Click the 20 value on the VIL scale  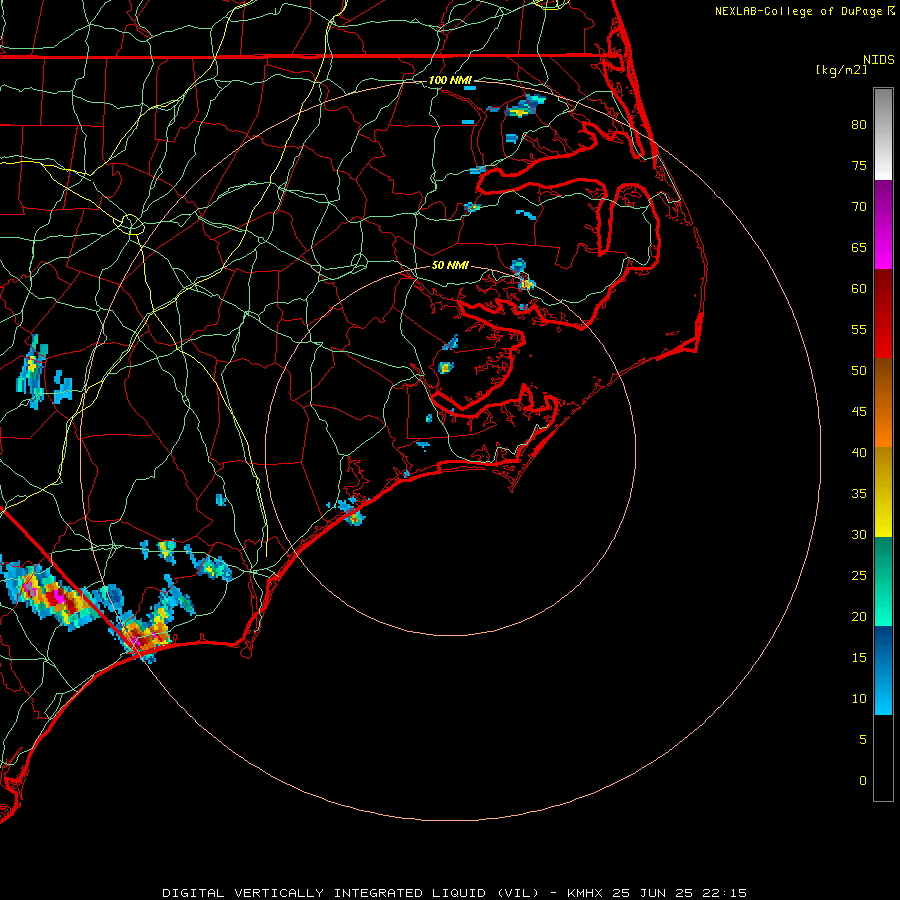[x=859, y=616]
